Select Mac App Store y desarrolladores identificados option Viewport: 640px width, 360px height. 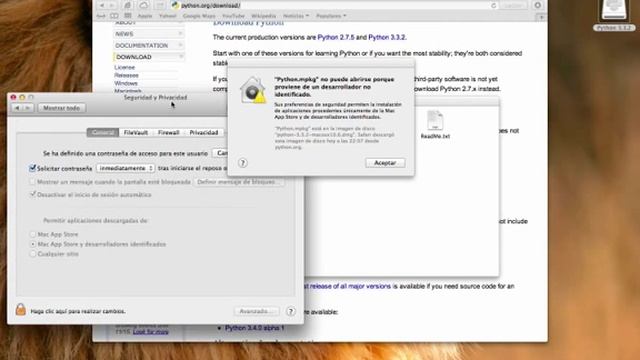pos(33,244)
